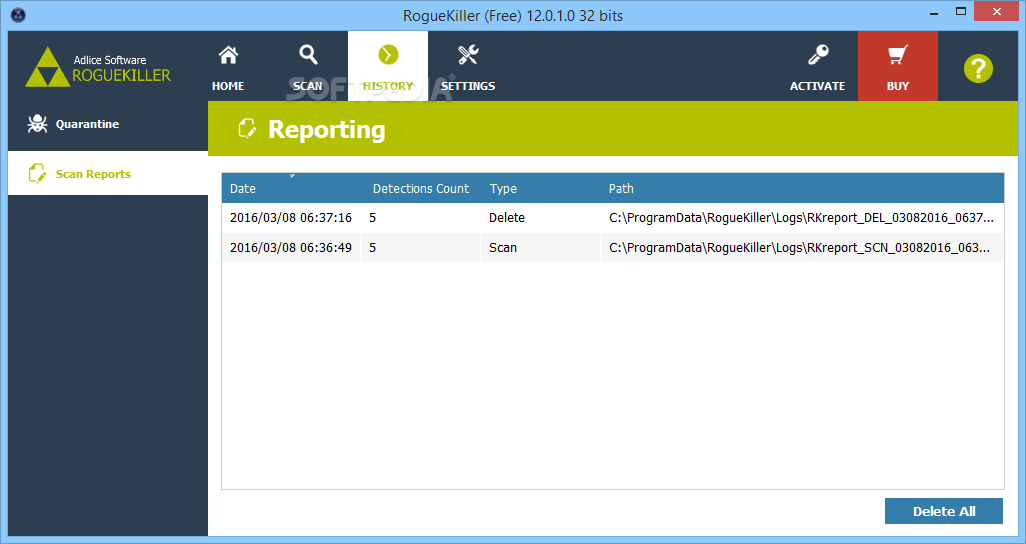Click the Adlice RogueKiller logo

[x=98, y=67]
